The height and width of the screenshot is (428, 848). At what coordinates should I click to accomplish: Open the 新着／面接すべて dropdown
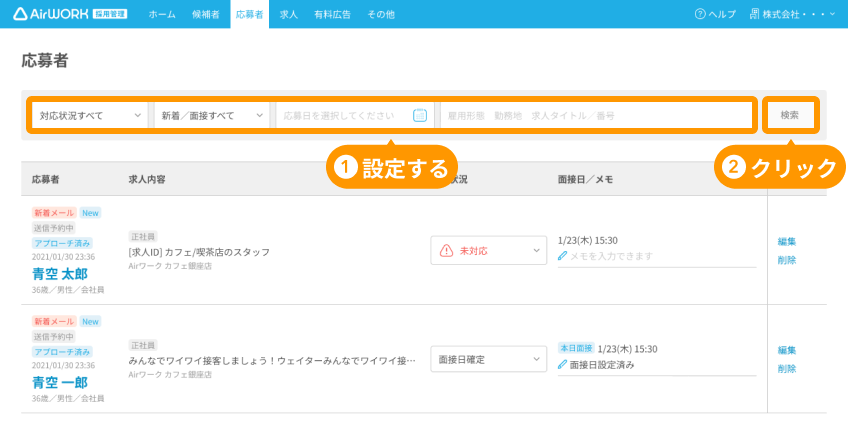211,115
